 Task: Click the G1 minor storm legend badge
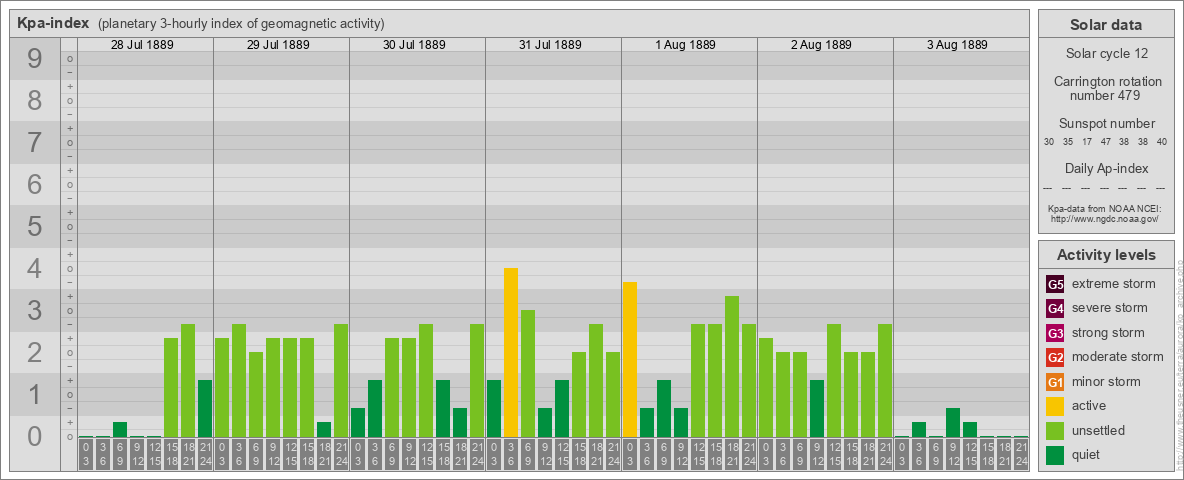coord(1056,382)
